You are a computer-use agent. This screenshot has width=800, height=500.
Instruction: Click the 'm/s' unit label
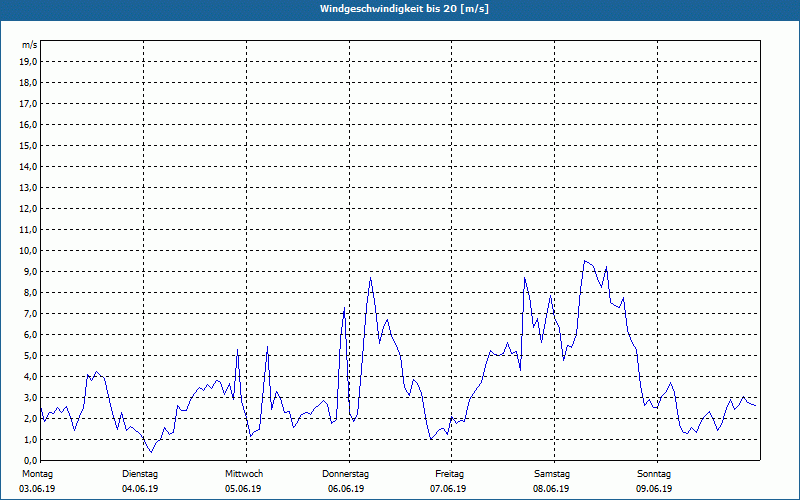(x=30, y=45)
